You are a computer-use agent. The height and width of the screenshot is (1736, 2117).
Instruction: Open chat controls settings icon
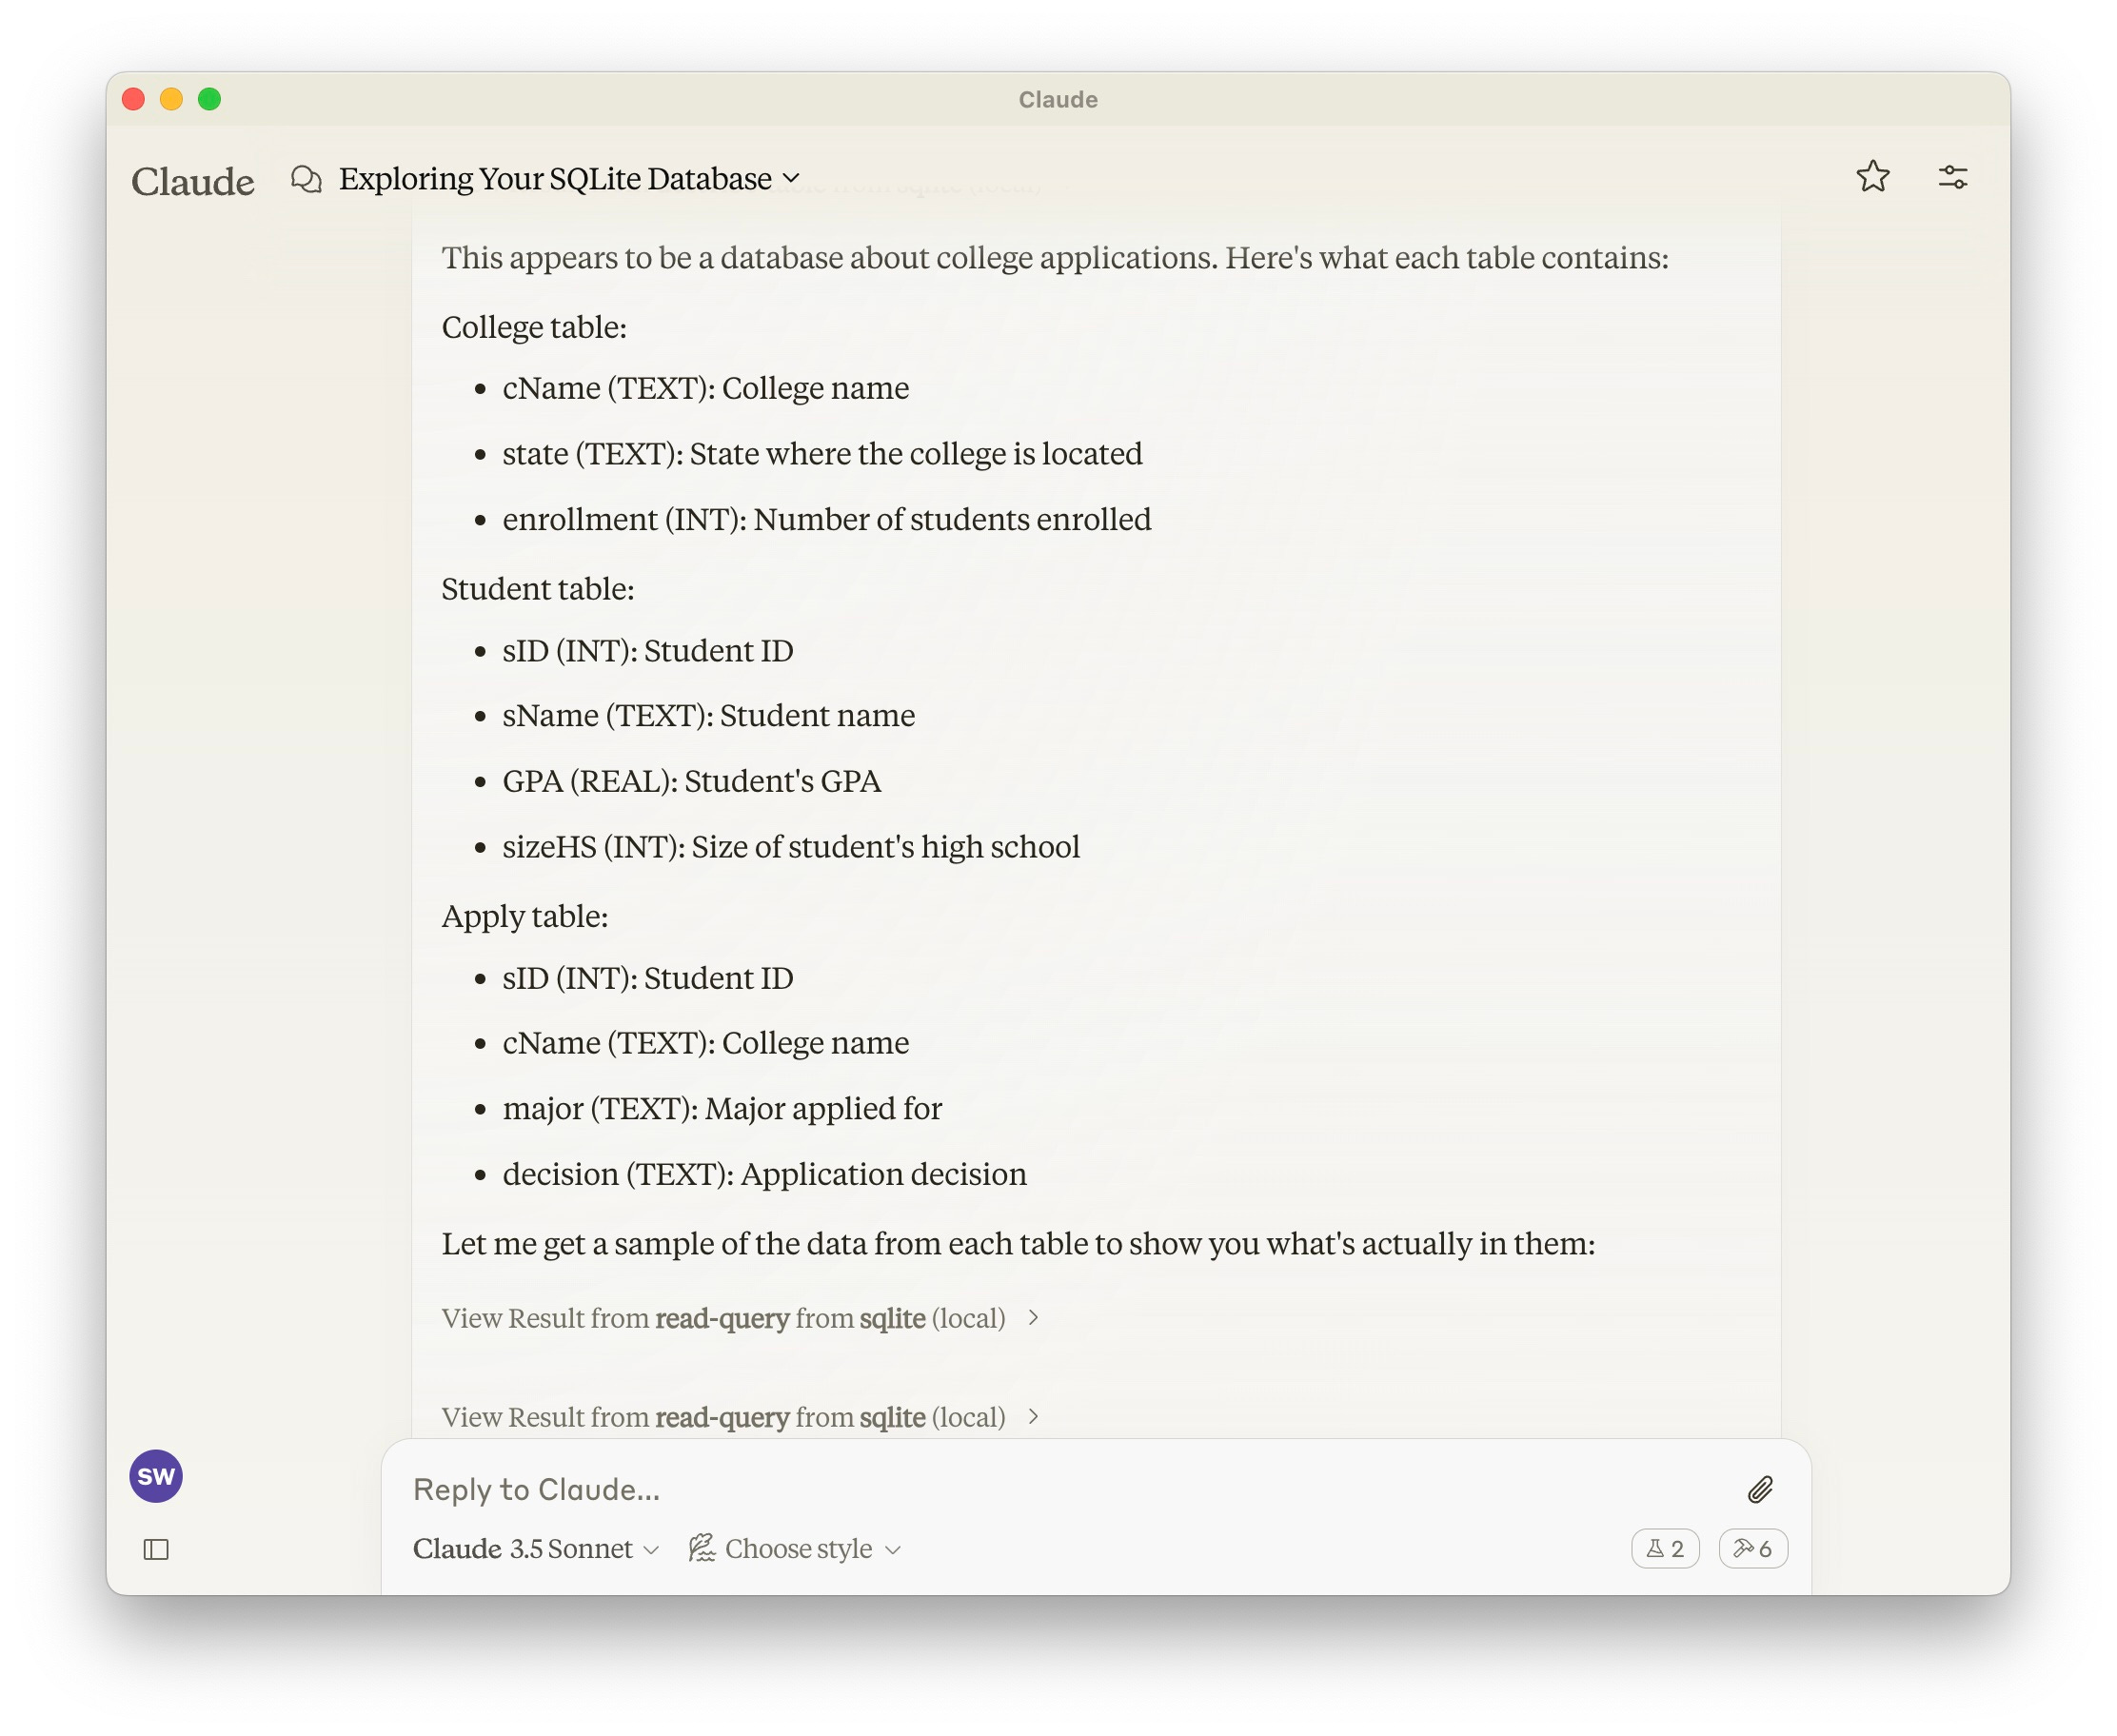point(1952,177)
